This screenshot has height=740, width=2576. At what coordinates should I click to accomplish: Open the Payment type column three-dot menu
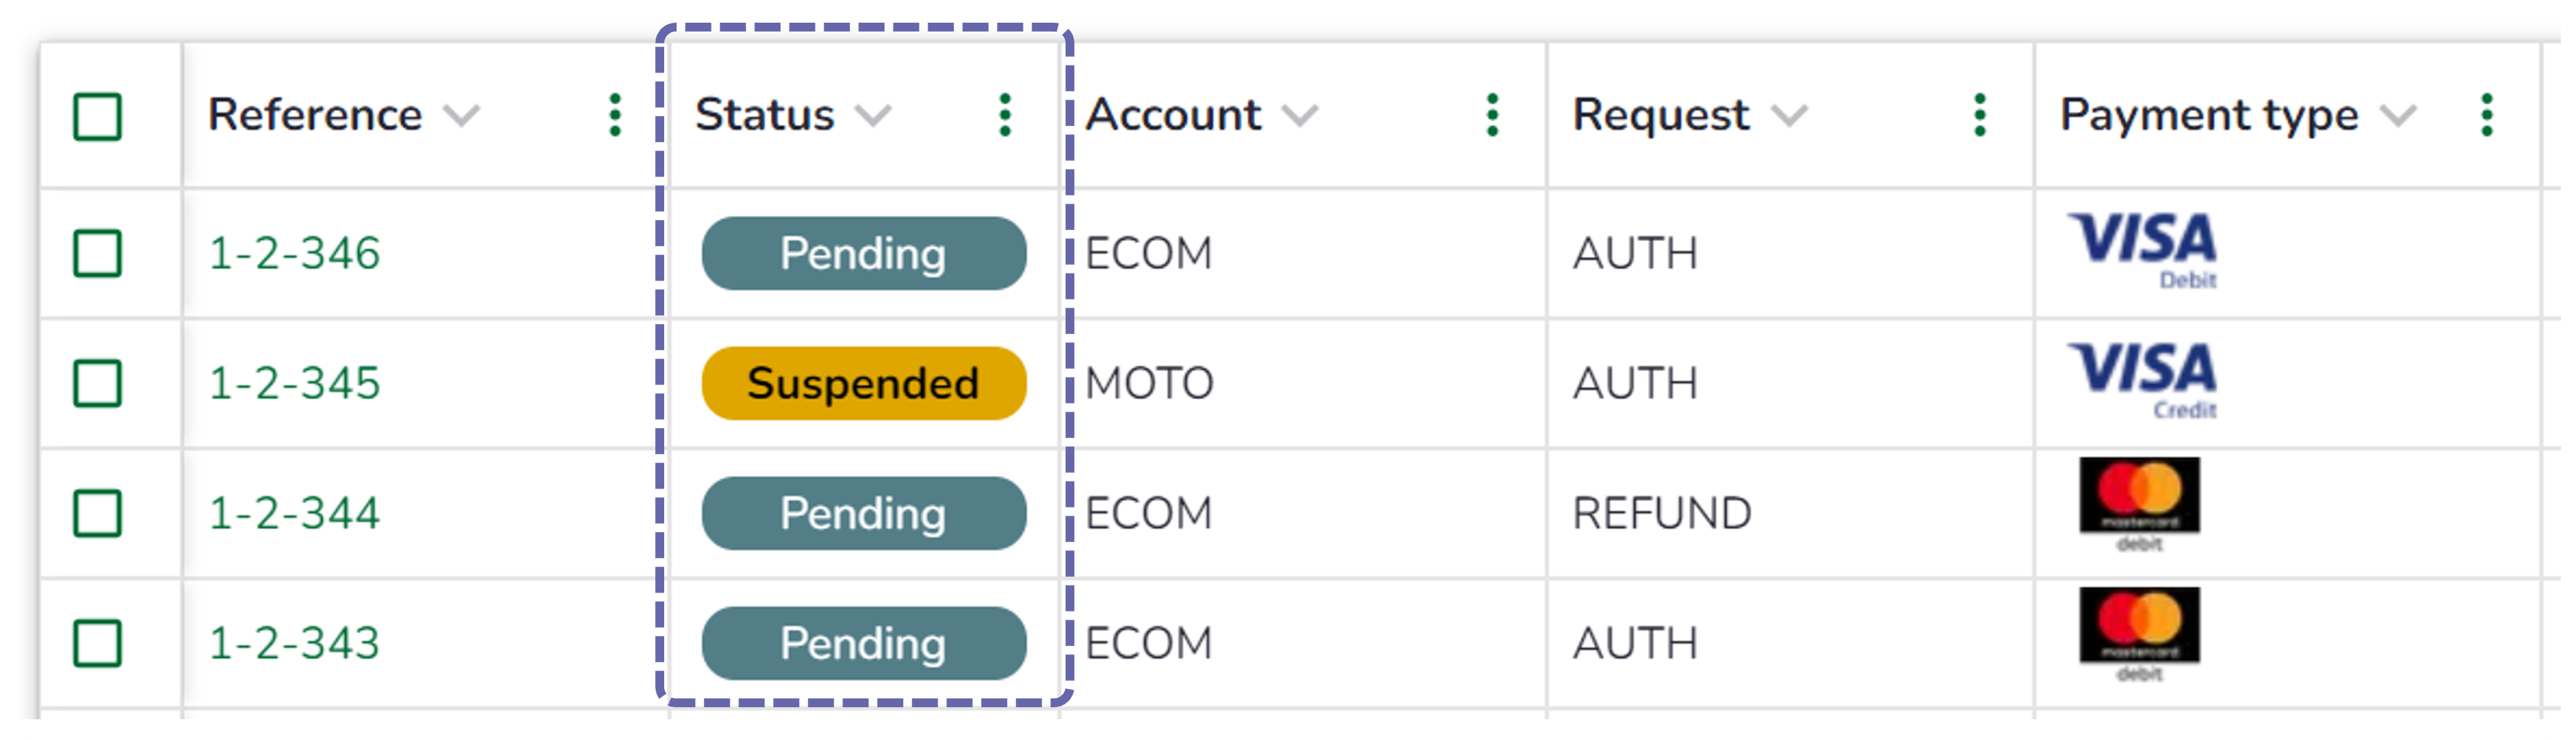tap(2487, 115)
